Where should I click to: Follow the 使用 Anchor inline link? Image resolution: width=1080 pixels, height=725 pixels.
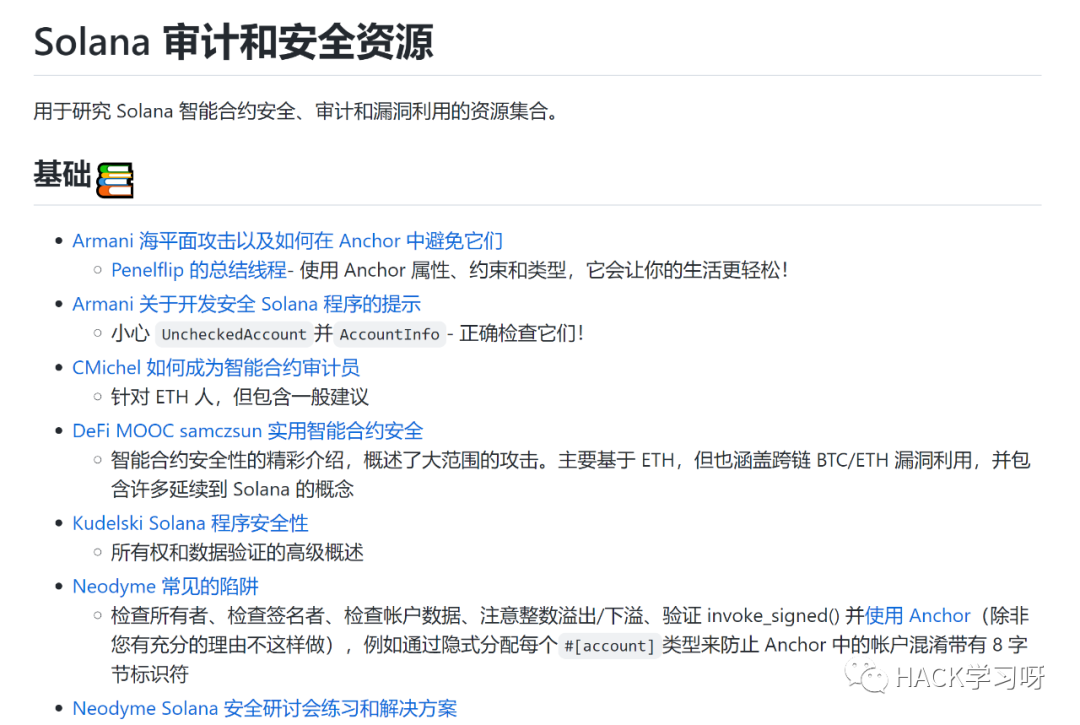coord(917,616)
